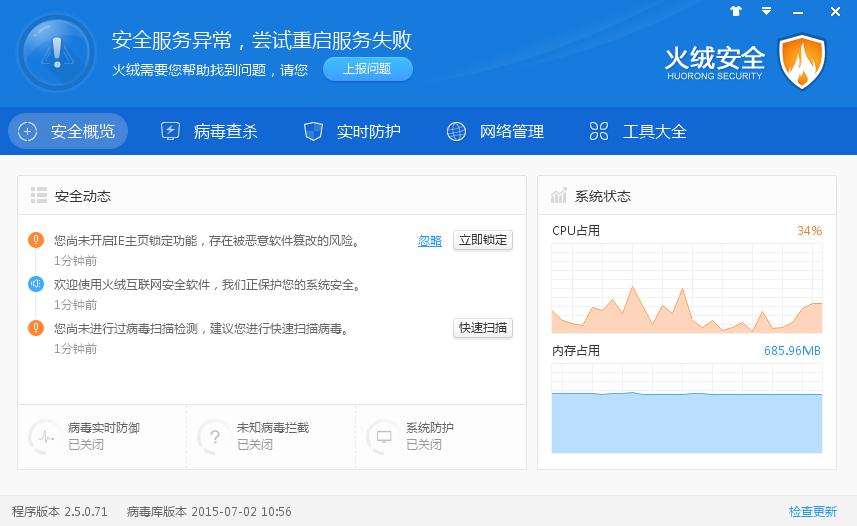Click the 上报问题 button
The image size is (857, 526).
click(367, 69)
